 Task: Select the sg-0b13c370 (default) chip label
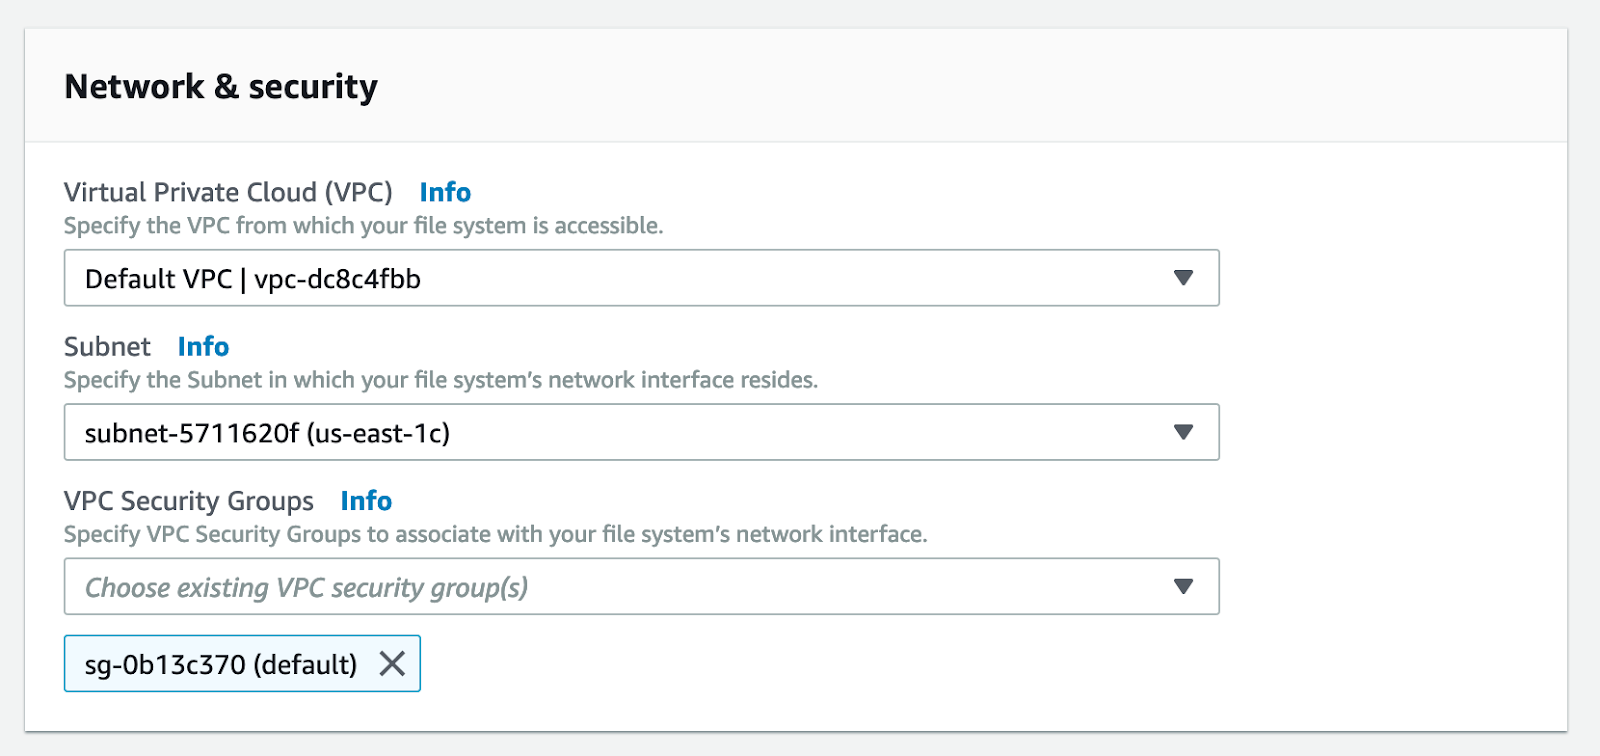220,664
